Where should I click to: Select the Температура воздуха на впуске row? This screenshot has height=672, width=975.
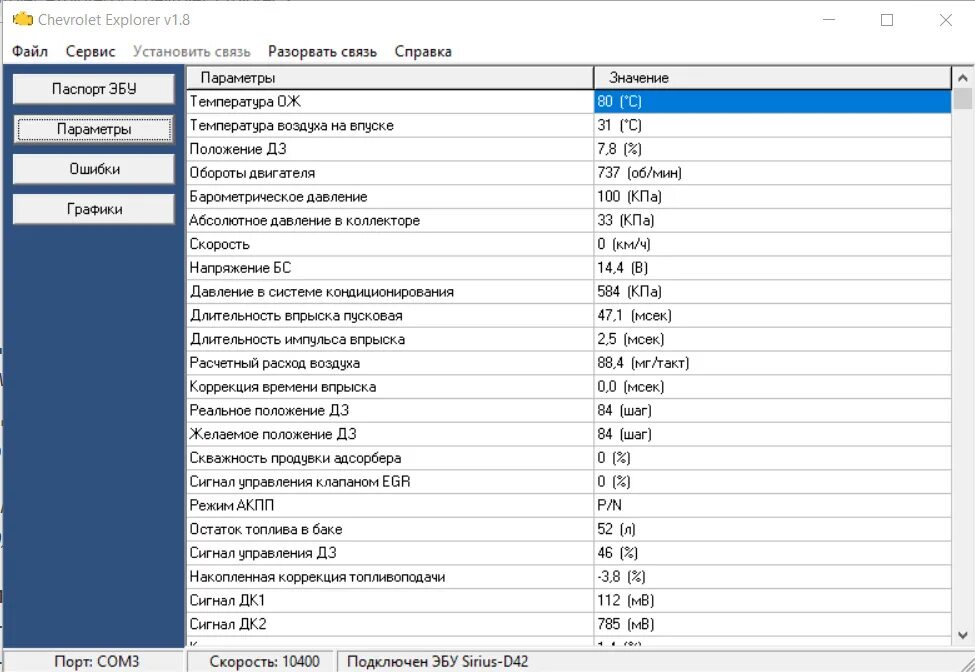569,125
